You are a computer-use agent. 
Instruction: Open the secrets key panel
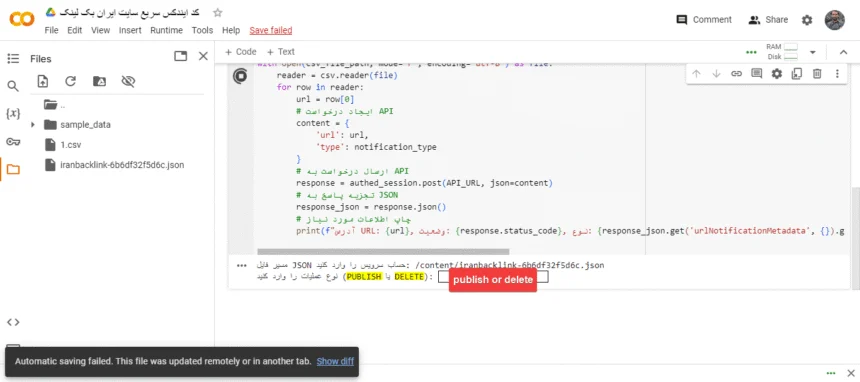(x=13, y=142)
